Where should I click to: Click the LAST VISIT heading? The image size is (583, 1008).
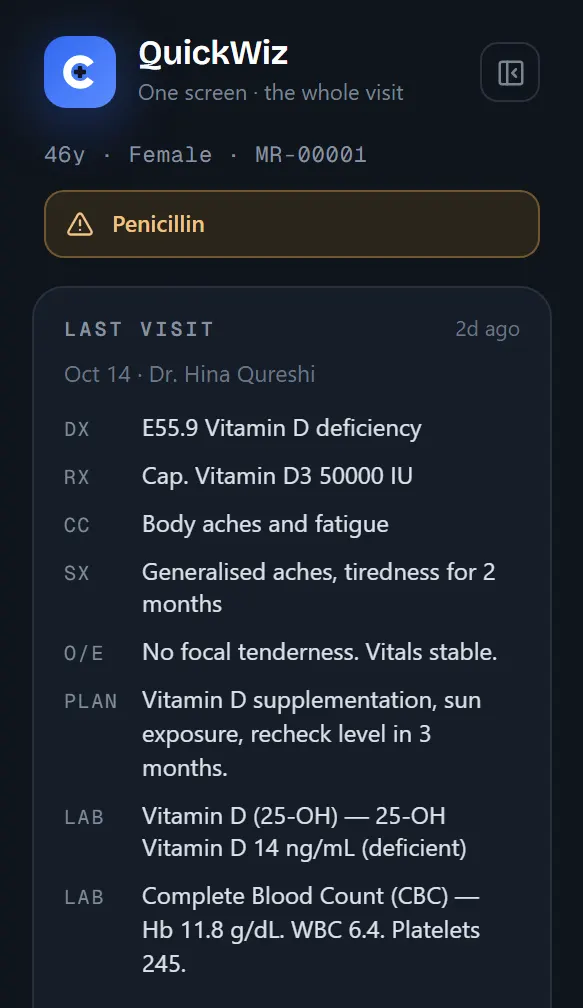click(x=139, y=329)
